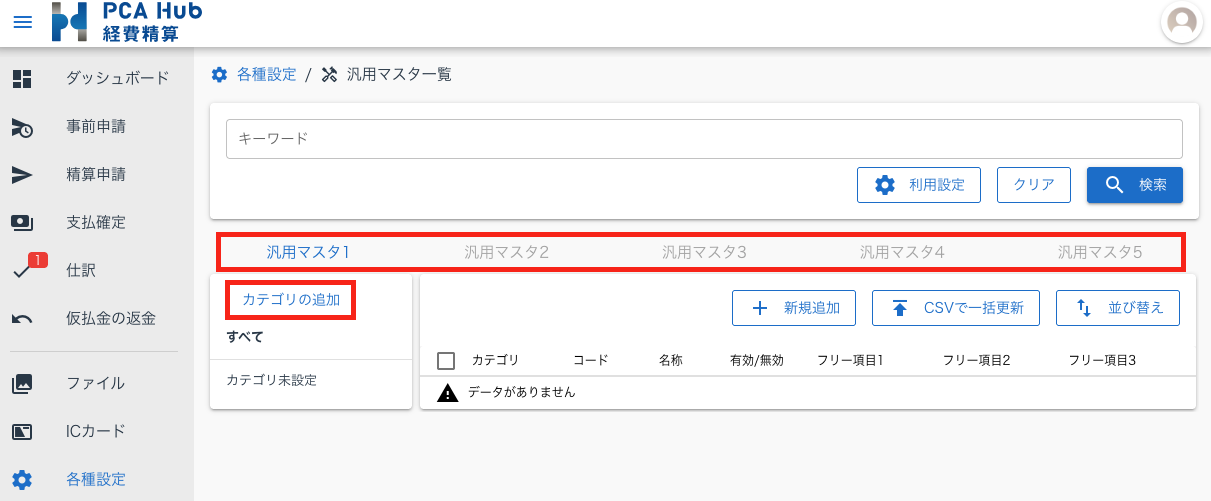This screenshot has height=501, width=1211.
Task: Click the フリー項目3 column header
Action: point(1102,360)
